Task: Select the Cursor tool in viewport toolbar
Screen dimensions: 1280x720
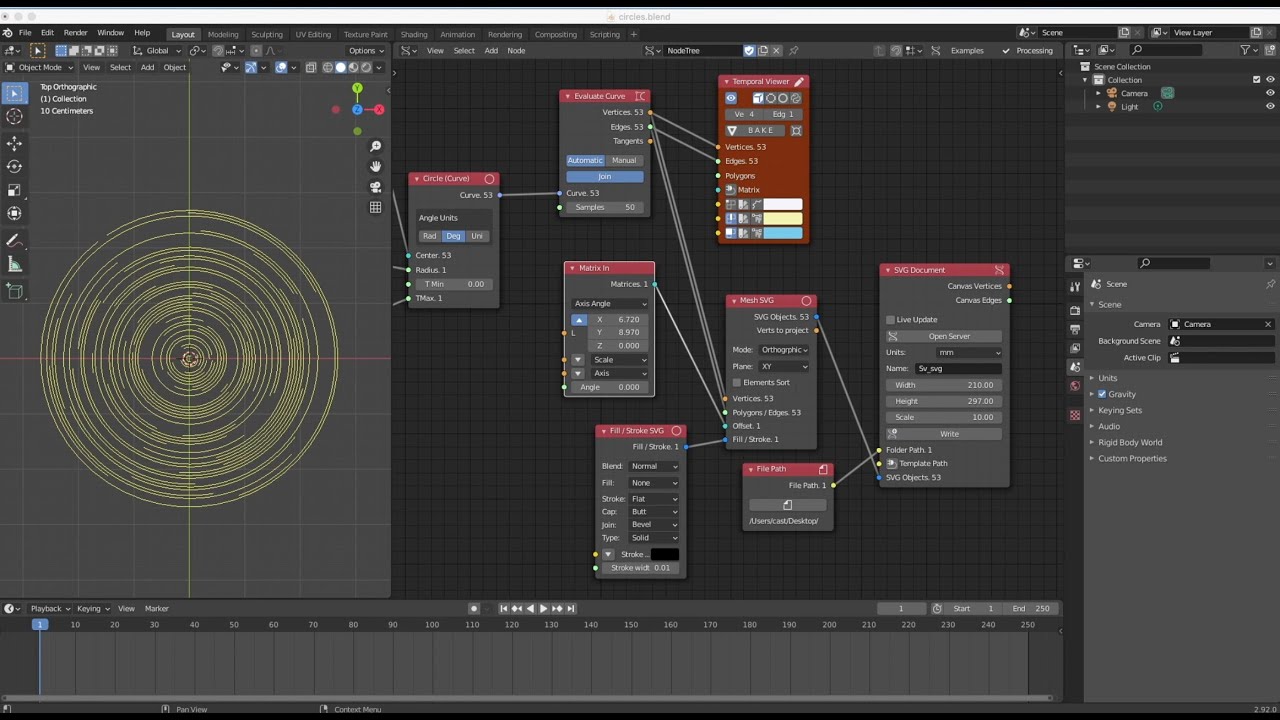Action: point(14,117)
